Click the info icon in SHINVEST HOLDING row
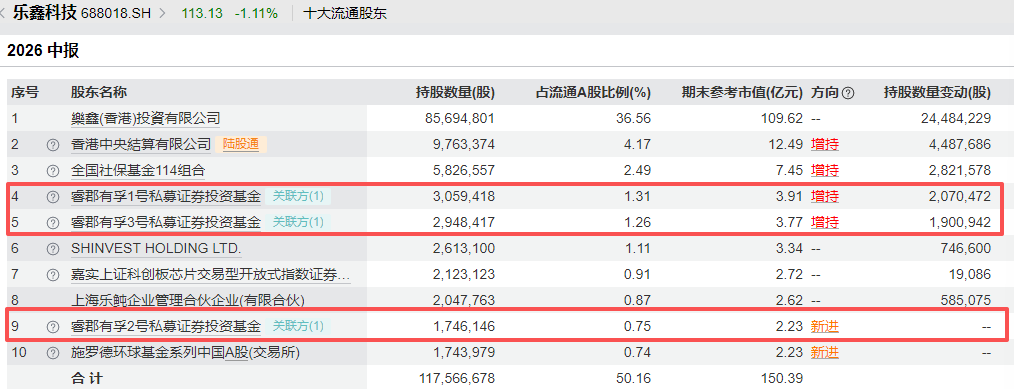 [x=52, y=249]
